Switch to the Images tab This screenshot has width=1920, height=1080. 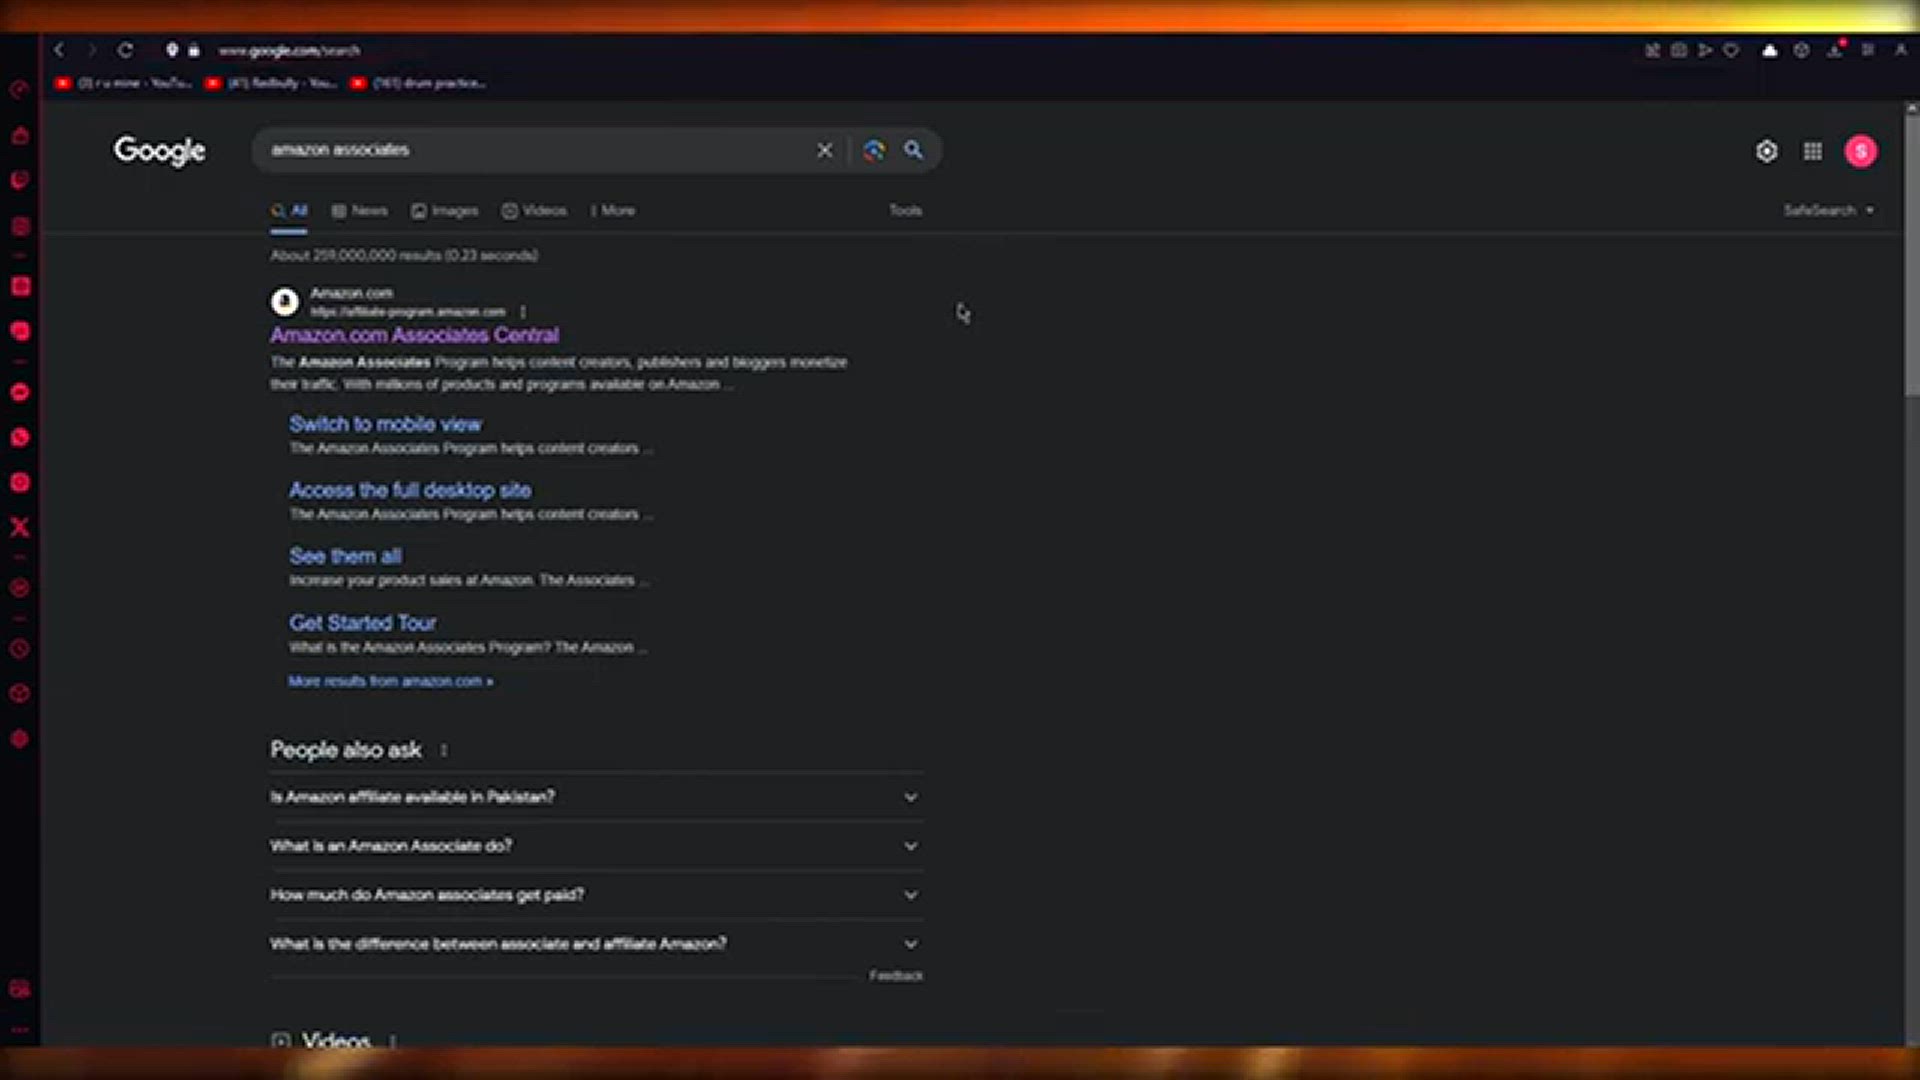(x=445, y=210)
